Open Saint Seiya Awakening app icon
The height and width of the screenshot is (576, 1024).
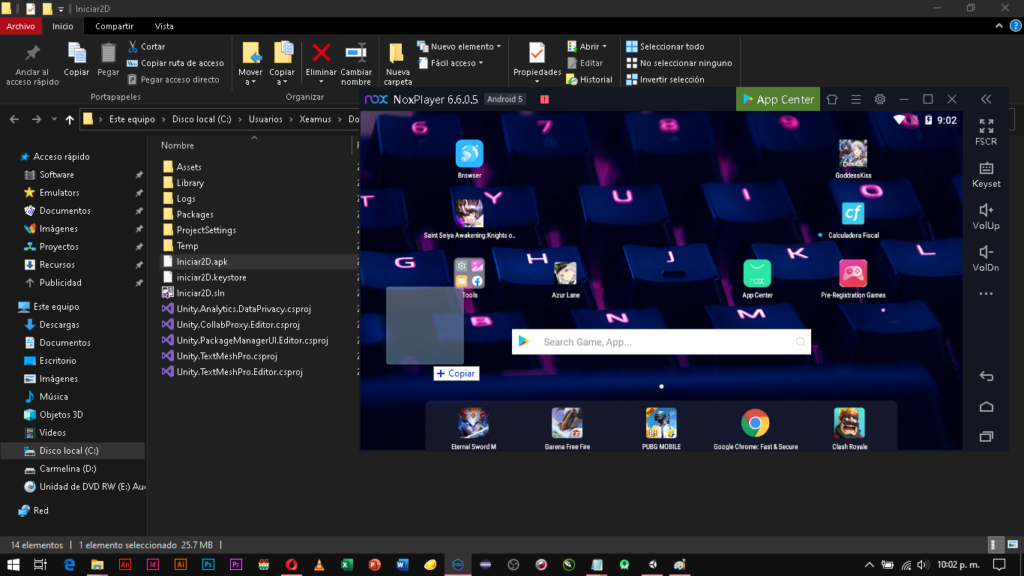(x=469, y=213)
